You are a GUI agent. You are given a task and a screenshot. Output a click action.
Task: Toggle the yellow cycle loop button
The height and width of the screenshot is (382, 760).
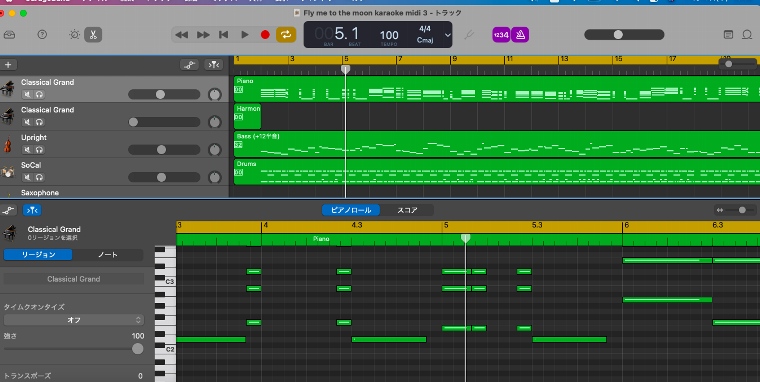(286, 34)
